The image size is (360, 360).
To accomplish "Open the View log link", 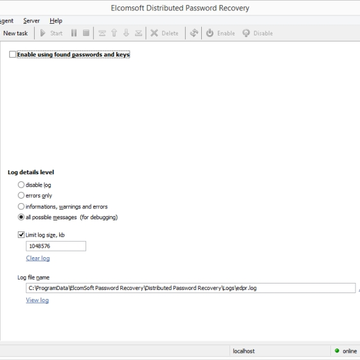I will pyautogui.click(x=37, y=300).
